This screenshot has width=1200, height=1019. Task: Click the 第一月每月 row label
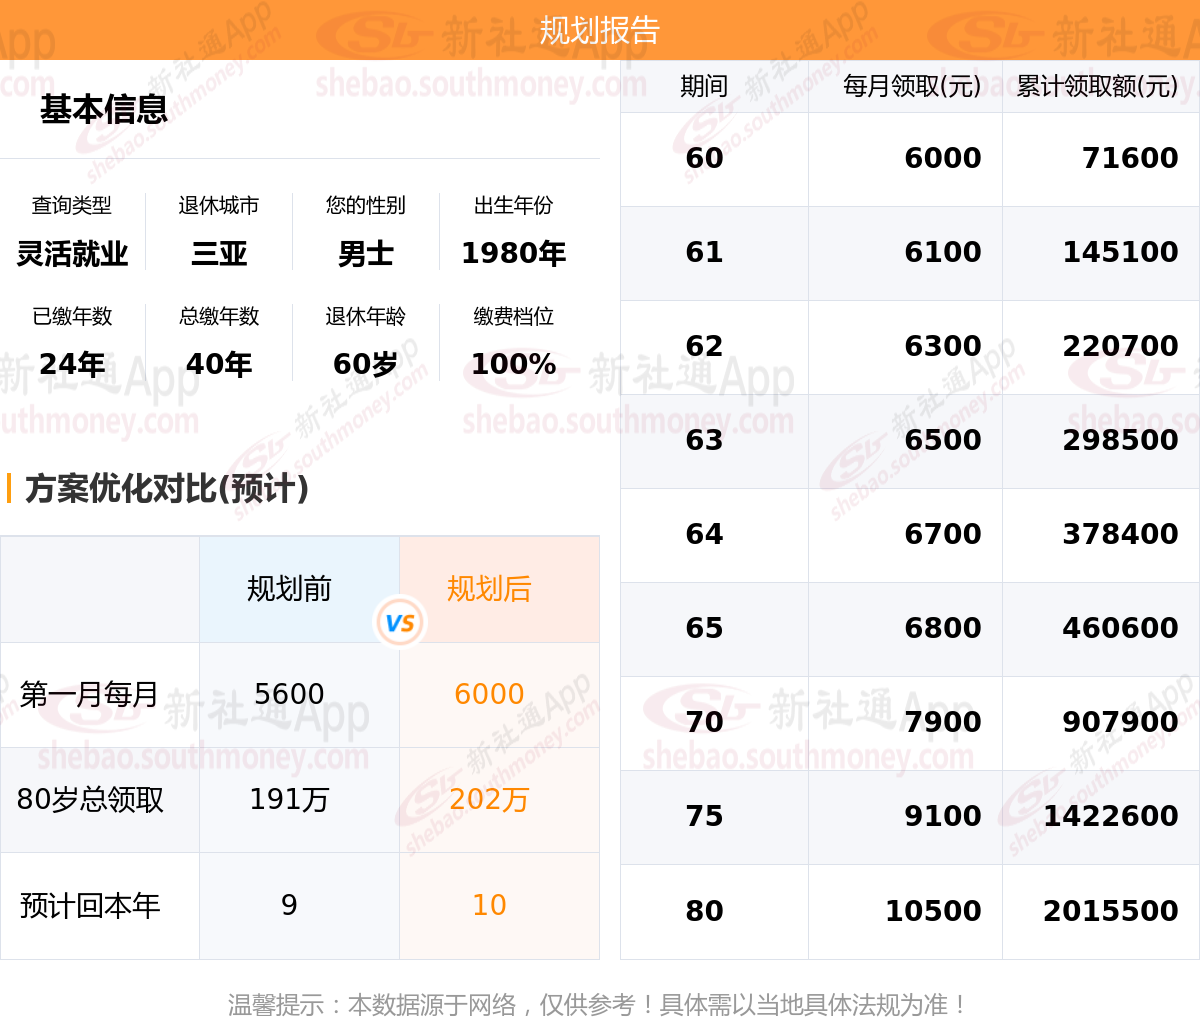click(x=89, y=694)
